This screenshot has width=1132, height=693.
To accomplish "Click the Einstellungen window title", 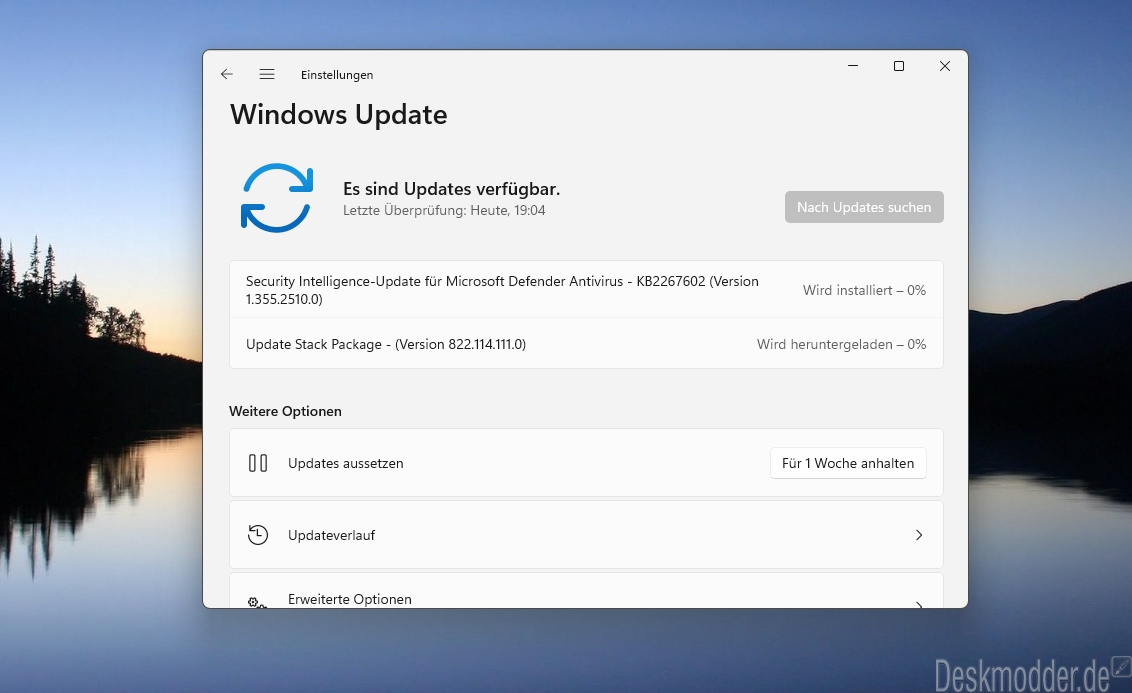I will point(337,75).
